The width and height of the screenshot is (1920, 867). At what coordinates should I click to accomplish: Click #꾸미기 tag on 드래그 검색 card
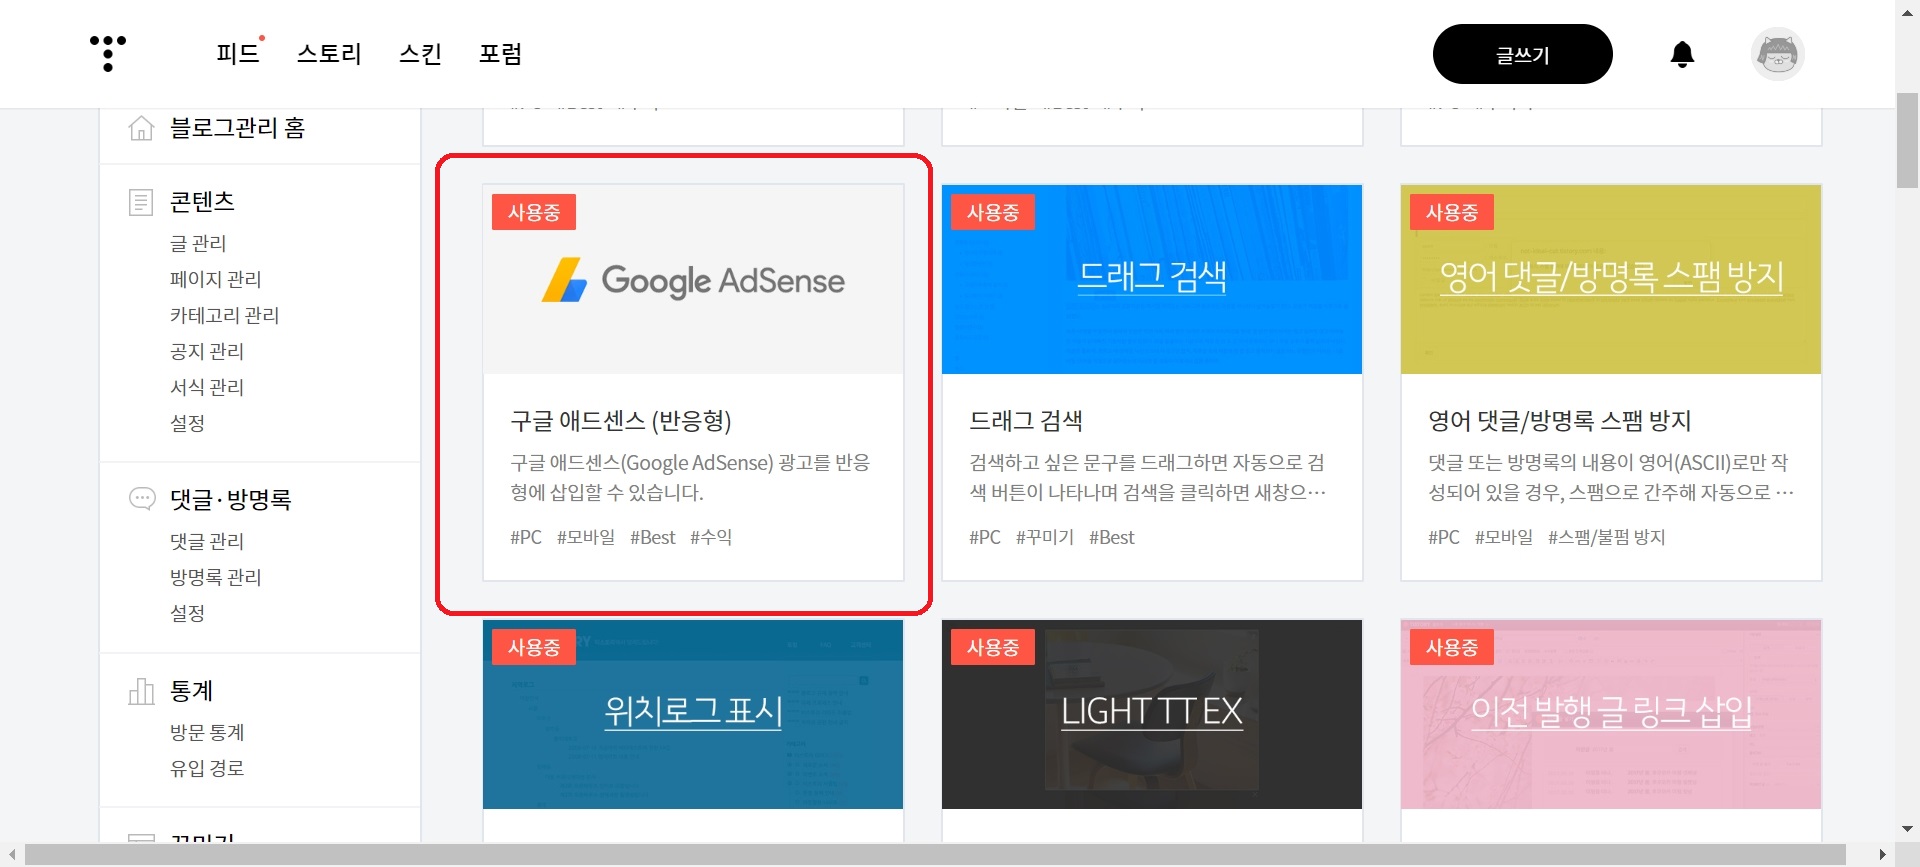coord(1045,537)
